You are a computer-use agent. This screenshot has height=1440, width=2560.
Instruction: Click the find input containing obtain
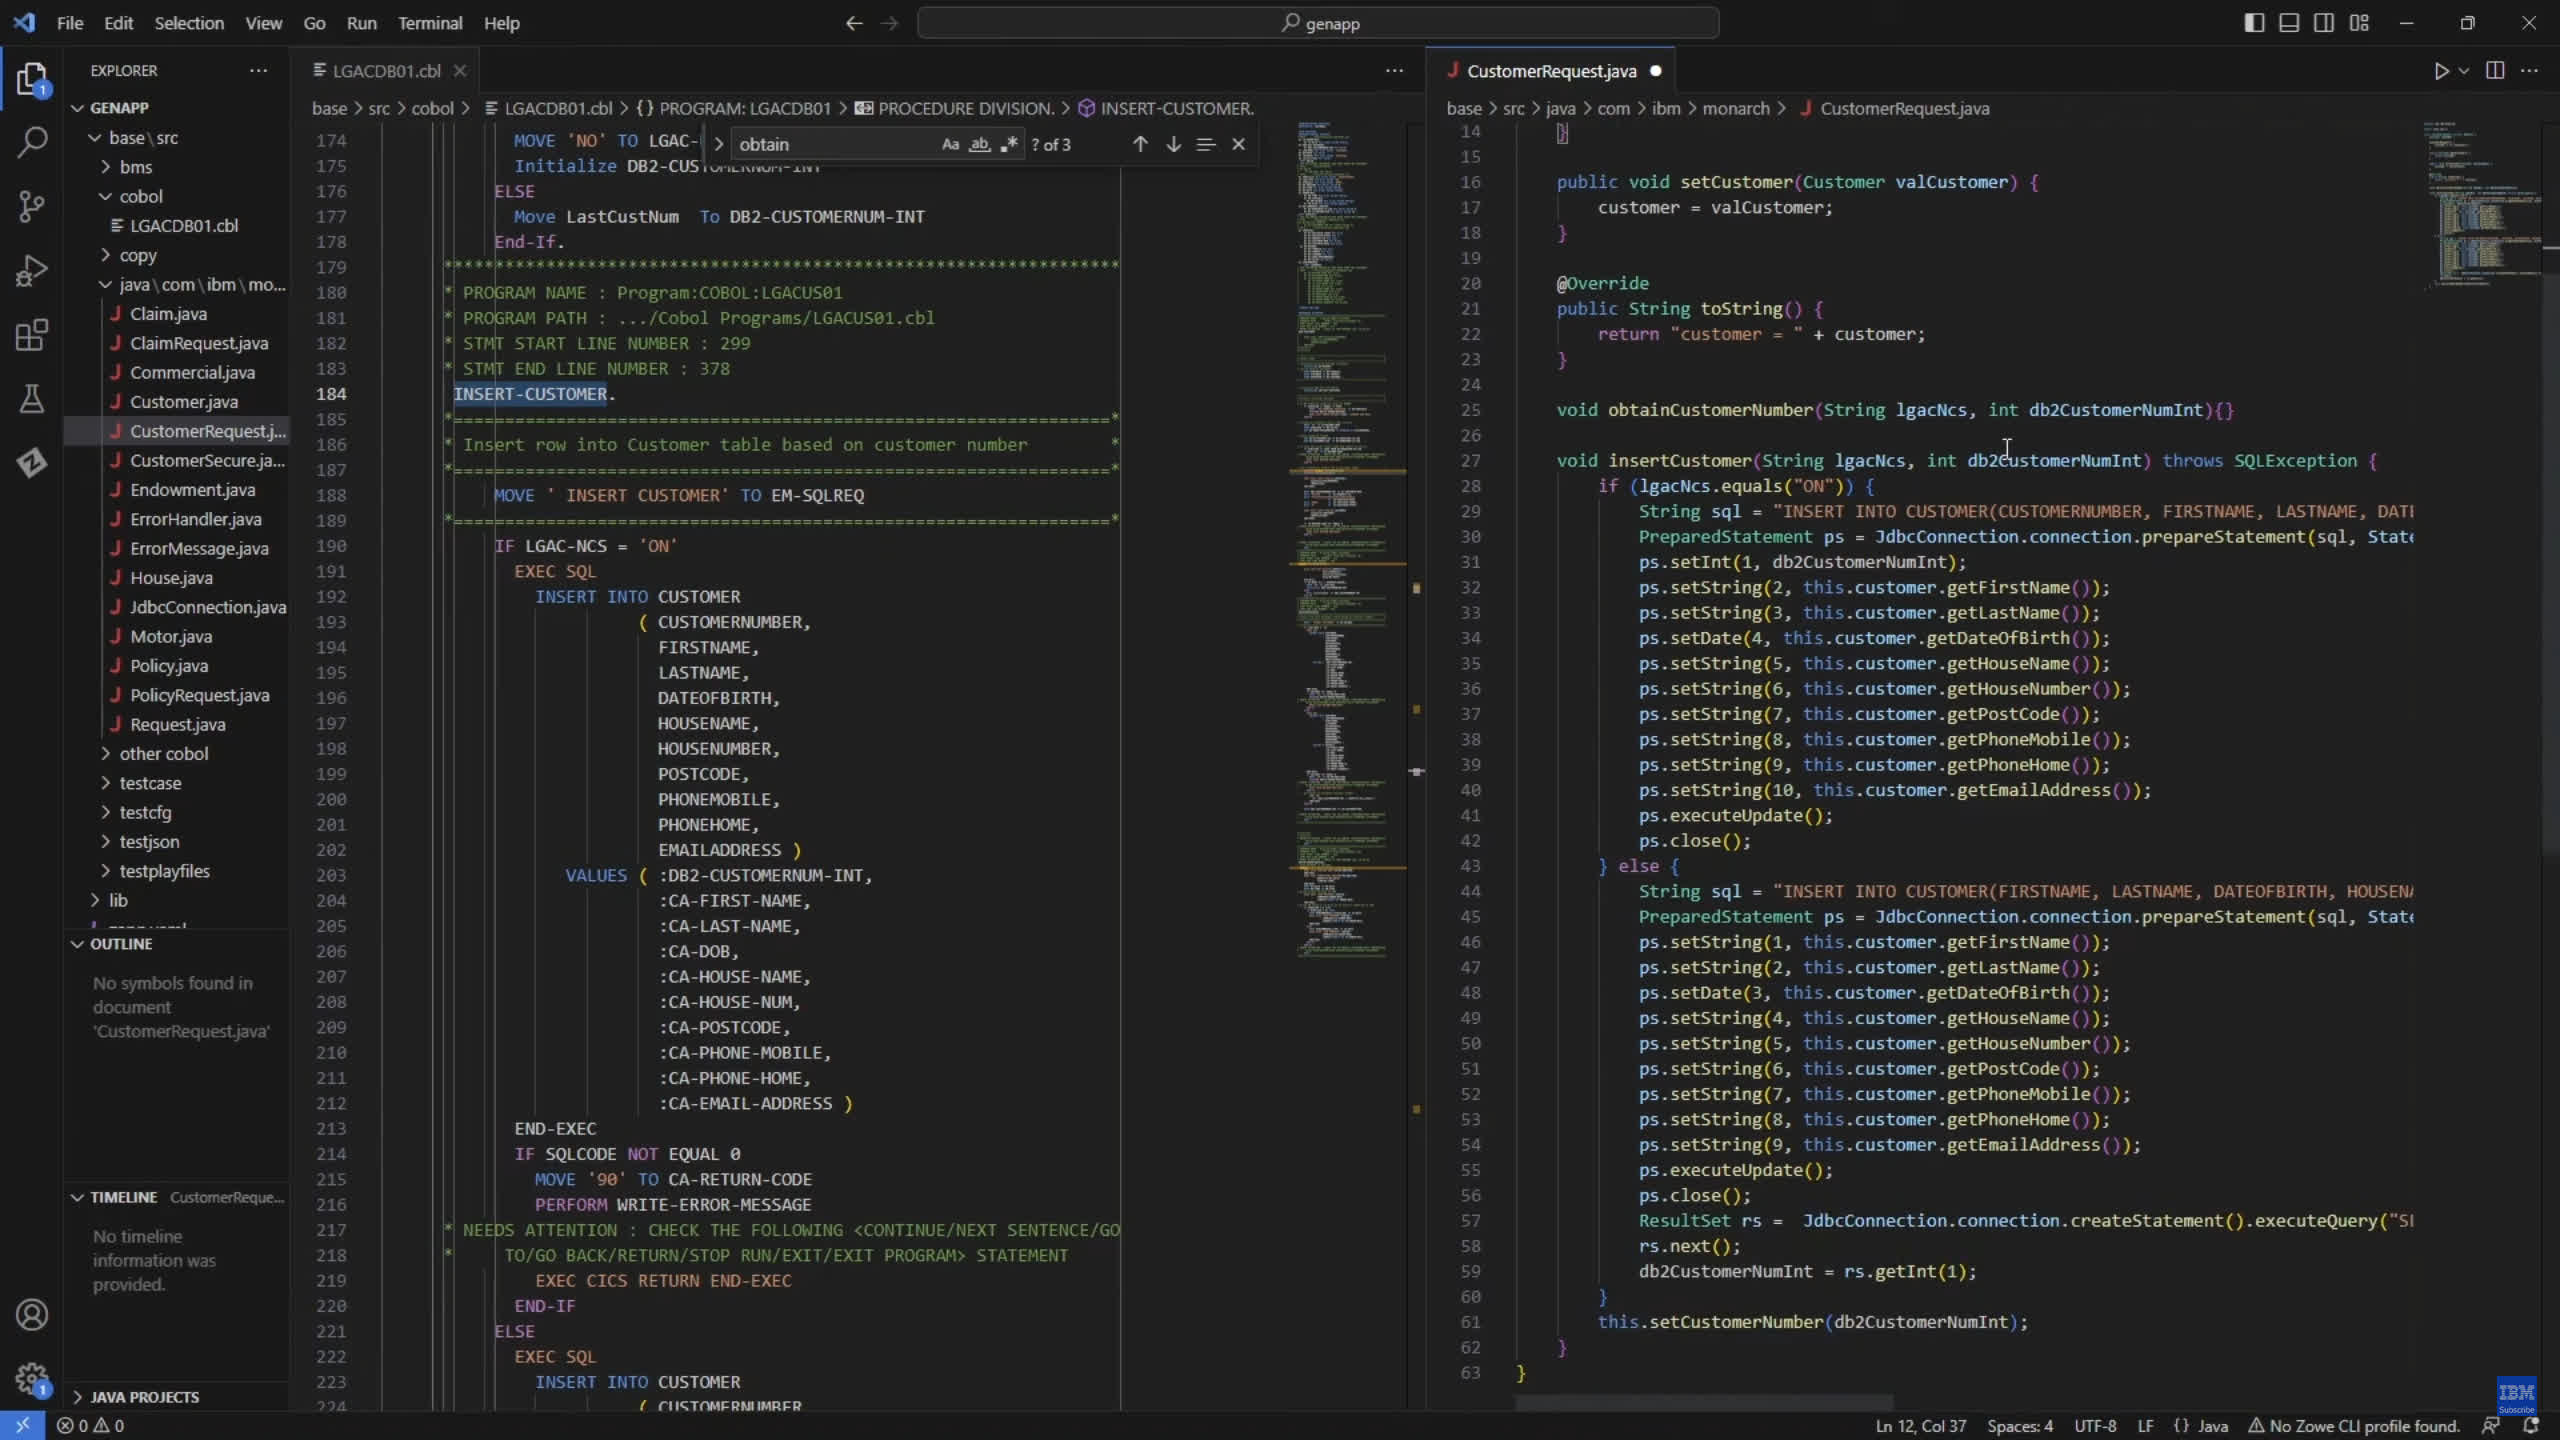click(830, 144)
